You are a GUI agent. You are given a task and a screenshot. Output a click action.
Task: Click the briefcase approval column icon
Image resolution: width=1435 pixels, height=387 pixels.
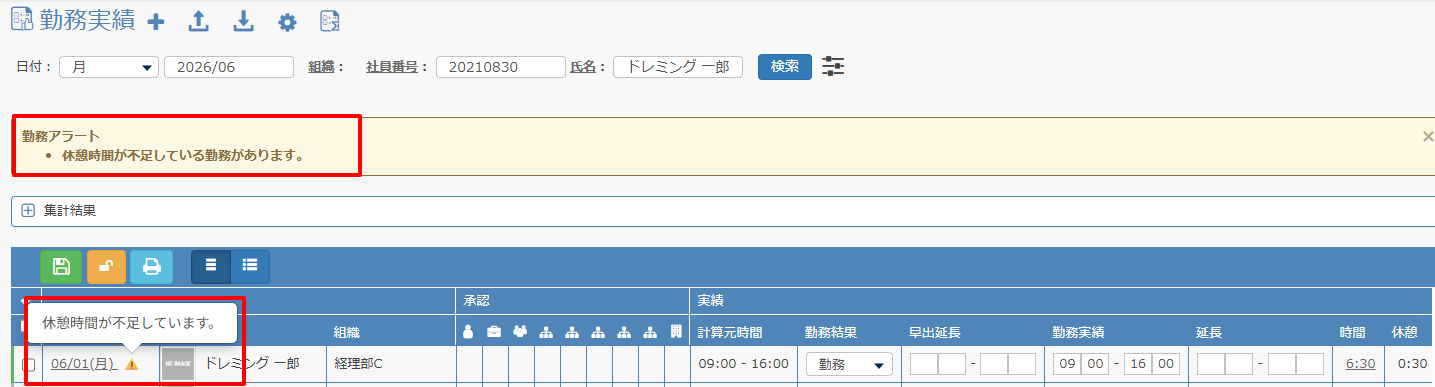click(x=494, y=332)
